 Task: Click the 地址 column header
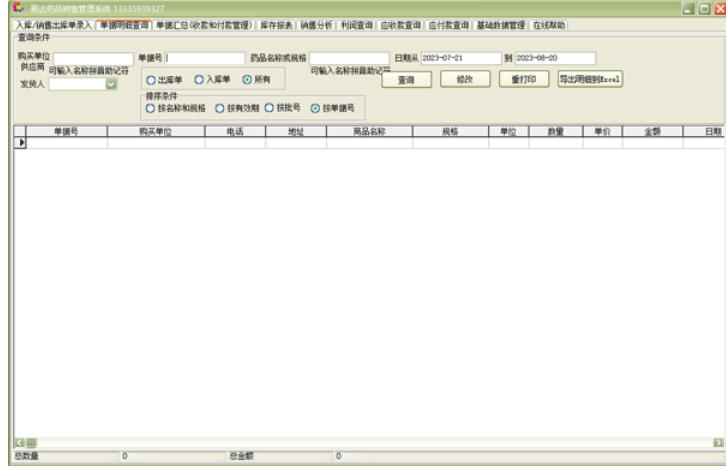[296, 131]
